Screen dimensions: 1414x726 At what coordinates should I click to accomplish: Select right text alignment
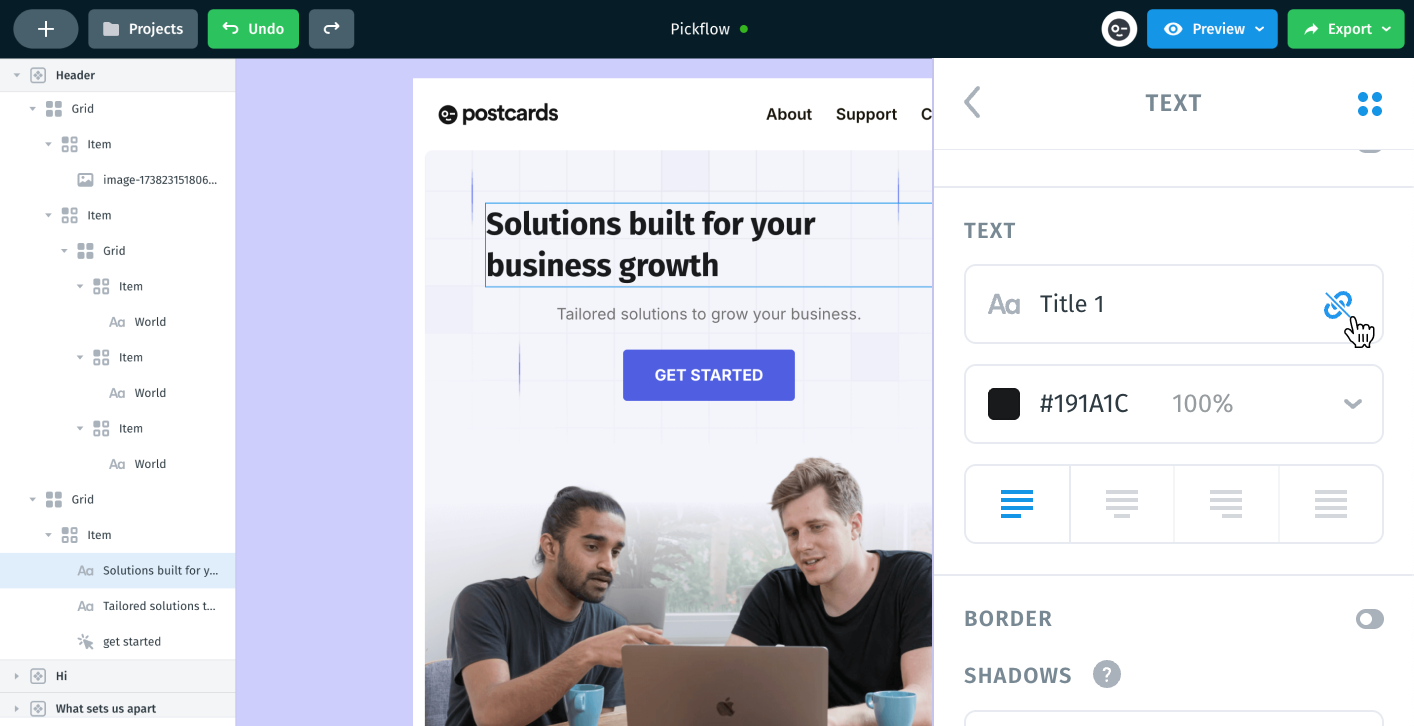pos(1226,503)
